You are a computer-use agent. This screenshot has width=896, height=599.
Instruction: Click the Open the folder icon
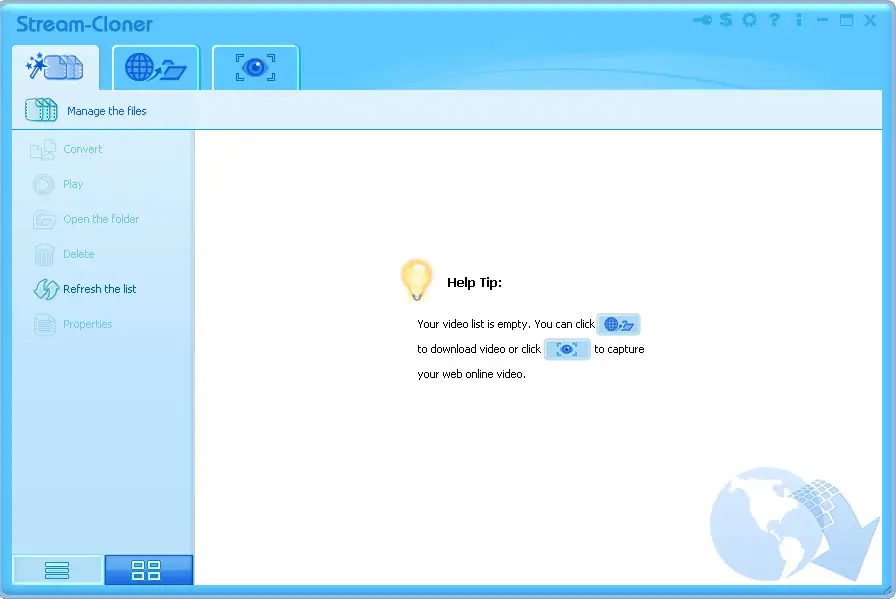(44, 219)
